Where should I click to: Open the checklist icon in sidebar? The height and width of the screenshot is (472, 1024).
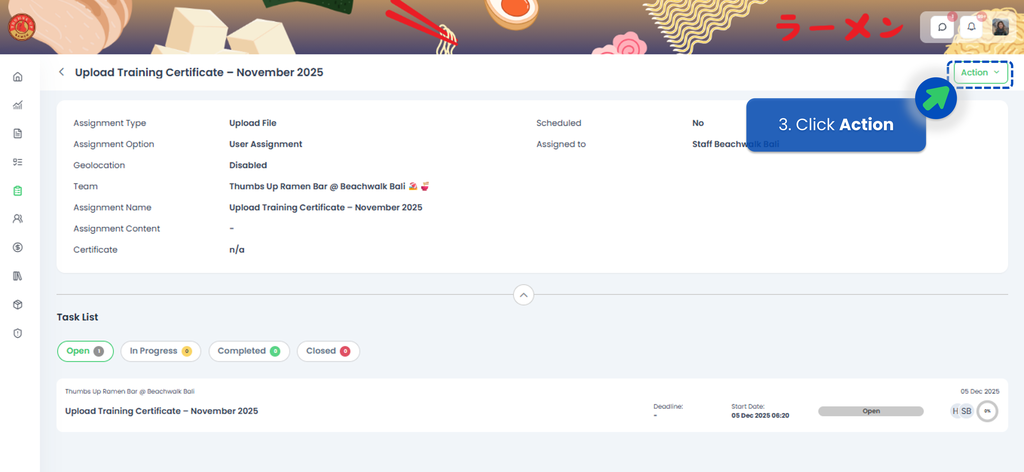(x=17, y=162)
